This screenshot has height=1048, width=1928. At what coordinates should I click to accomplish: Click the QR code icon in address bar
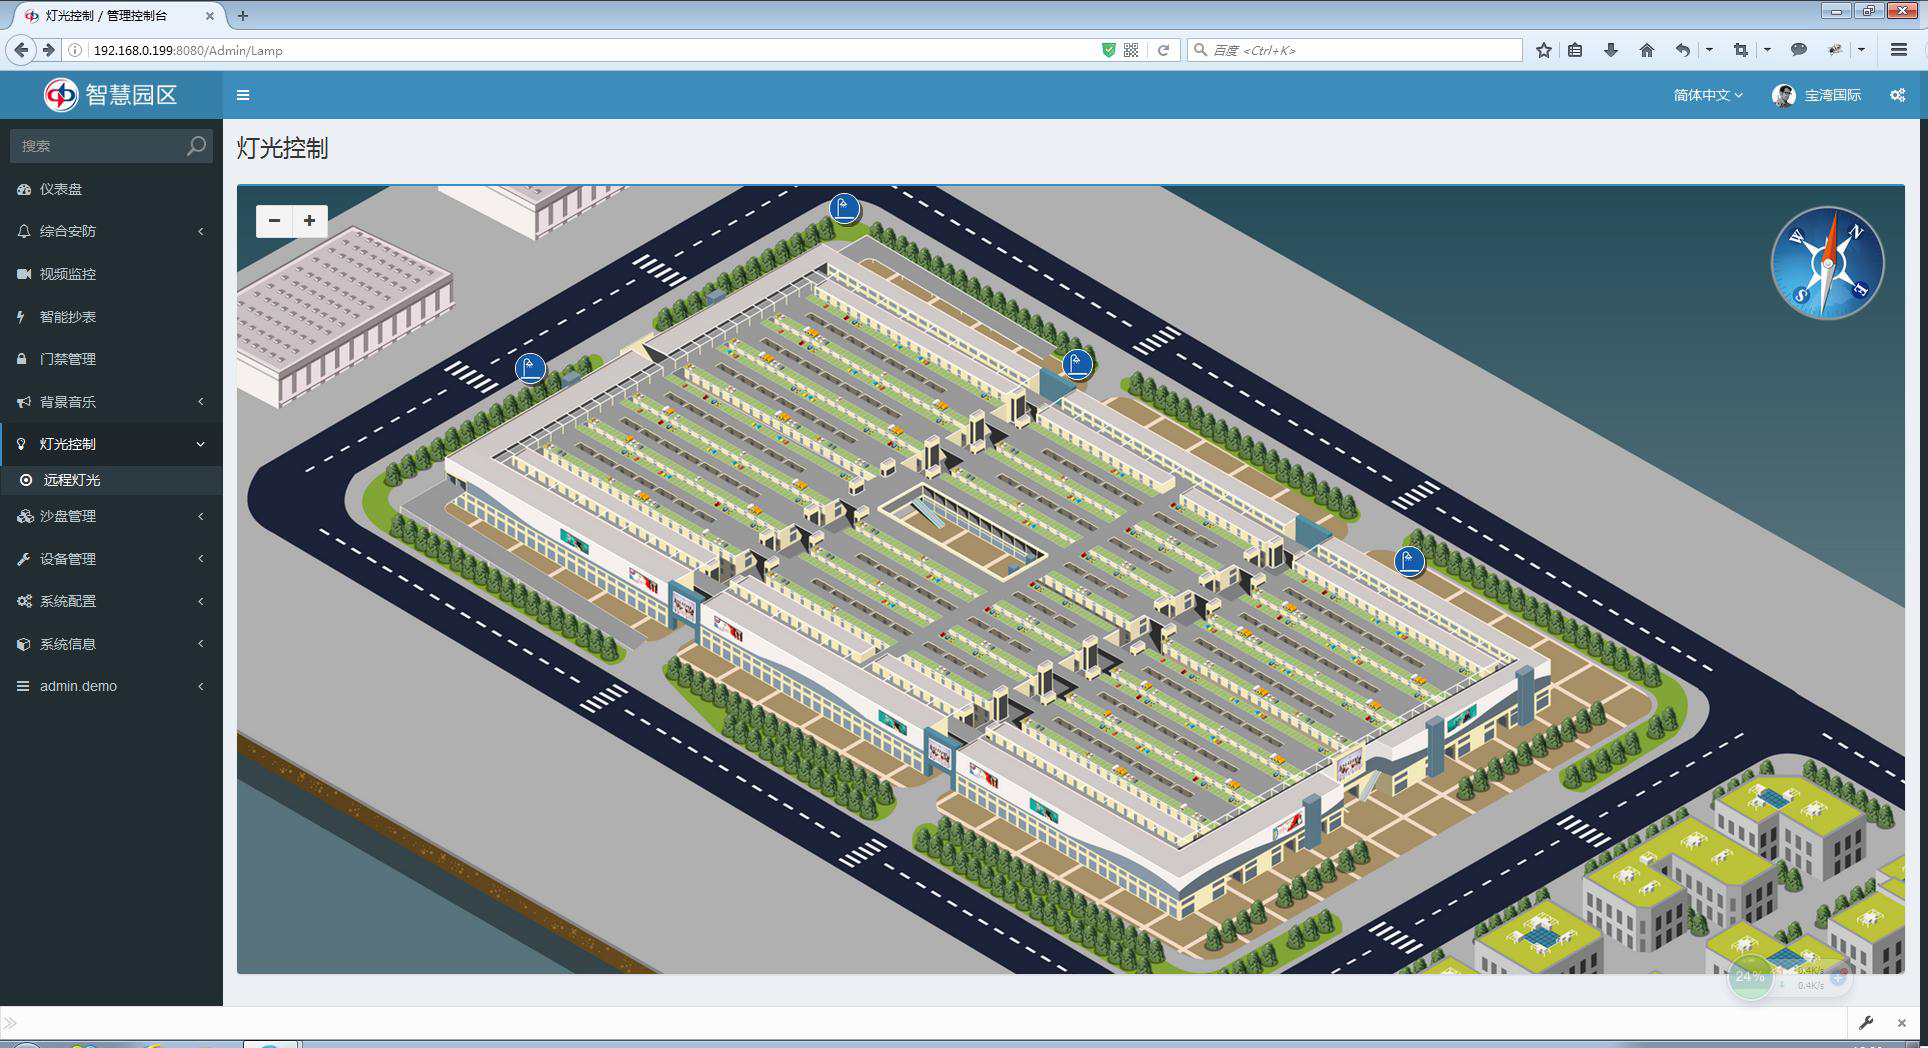[1131, 50]
